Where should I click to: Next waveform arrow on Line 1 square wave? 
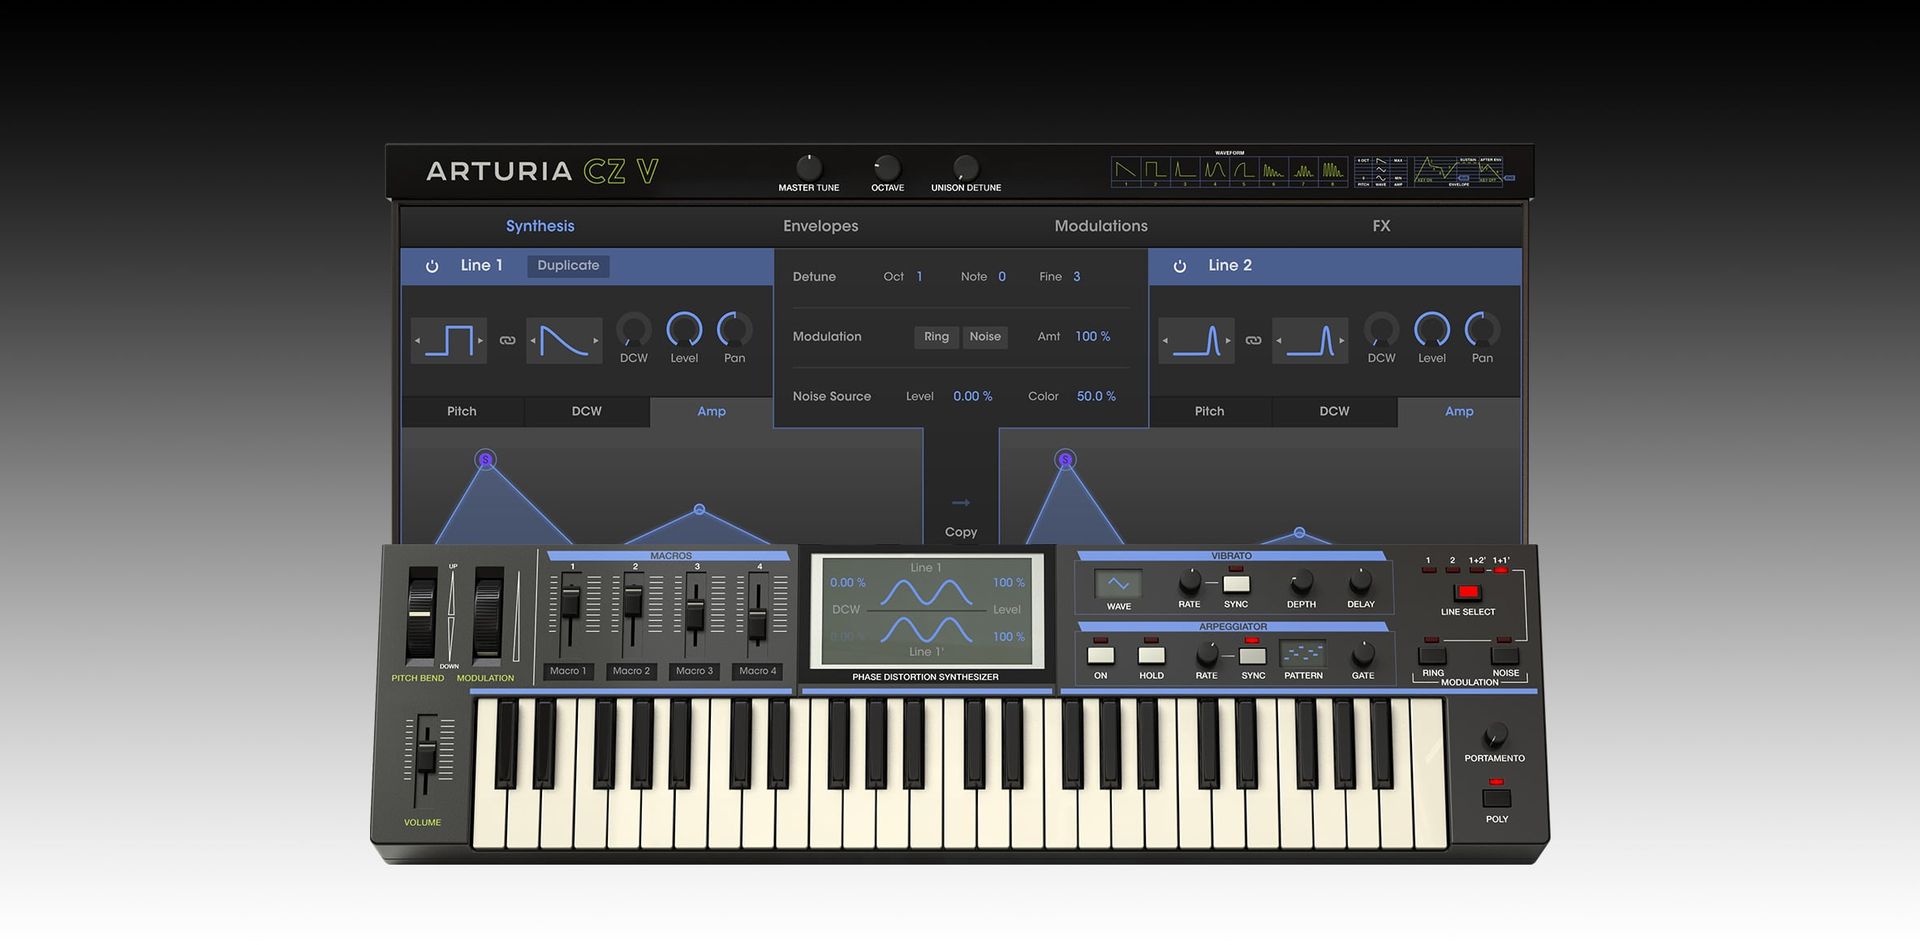[480, 341]
